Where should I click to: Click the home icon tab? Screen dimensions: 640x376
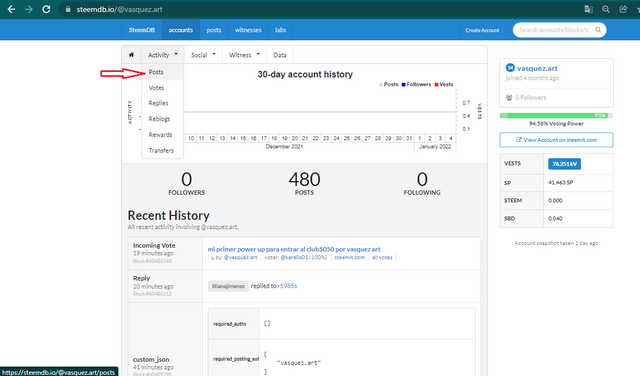click(x=131, y=55)
